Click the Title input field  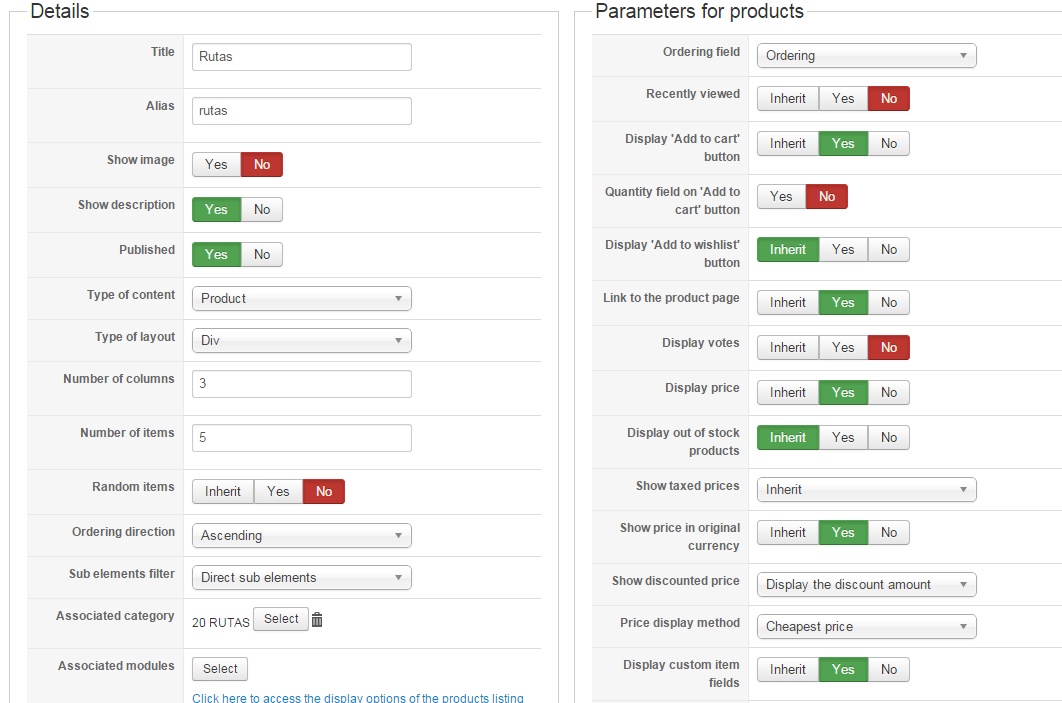pyautogui.click(x=301, y=57)
